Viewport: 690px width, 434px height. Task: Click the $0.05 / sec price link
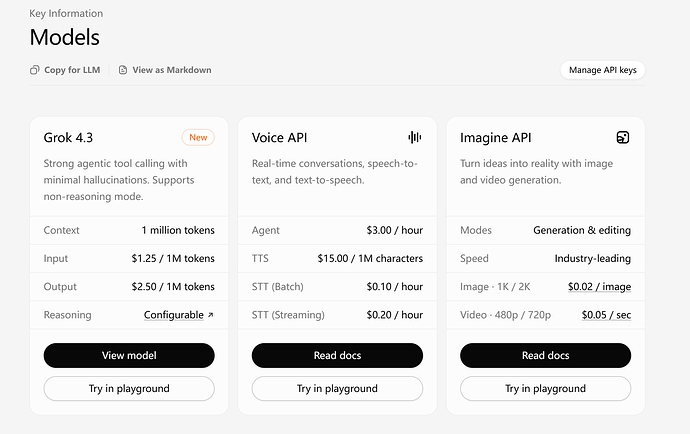point(606,315)
